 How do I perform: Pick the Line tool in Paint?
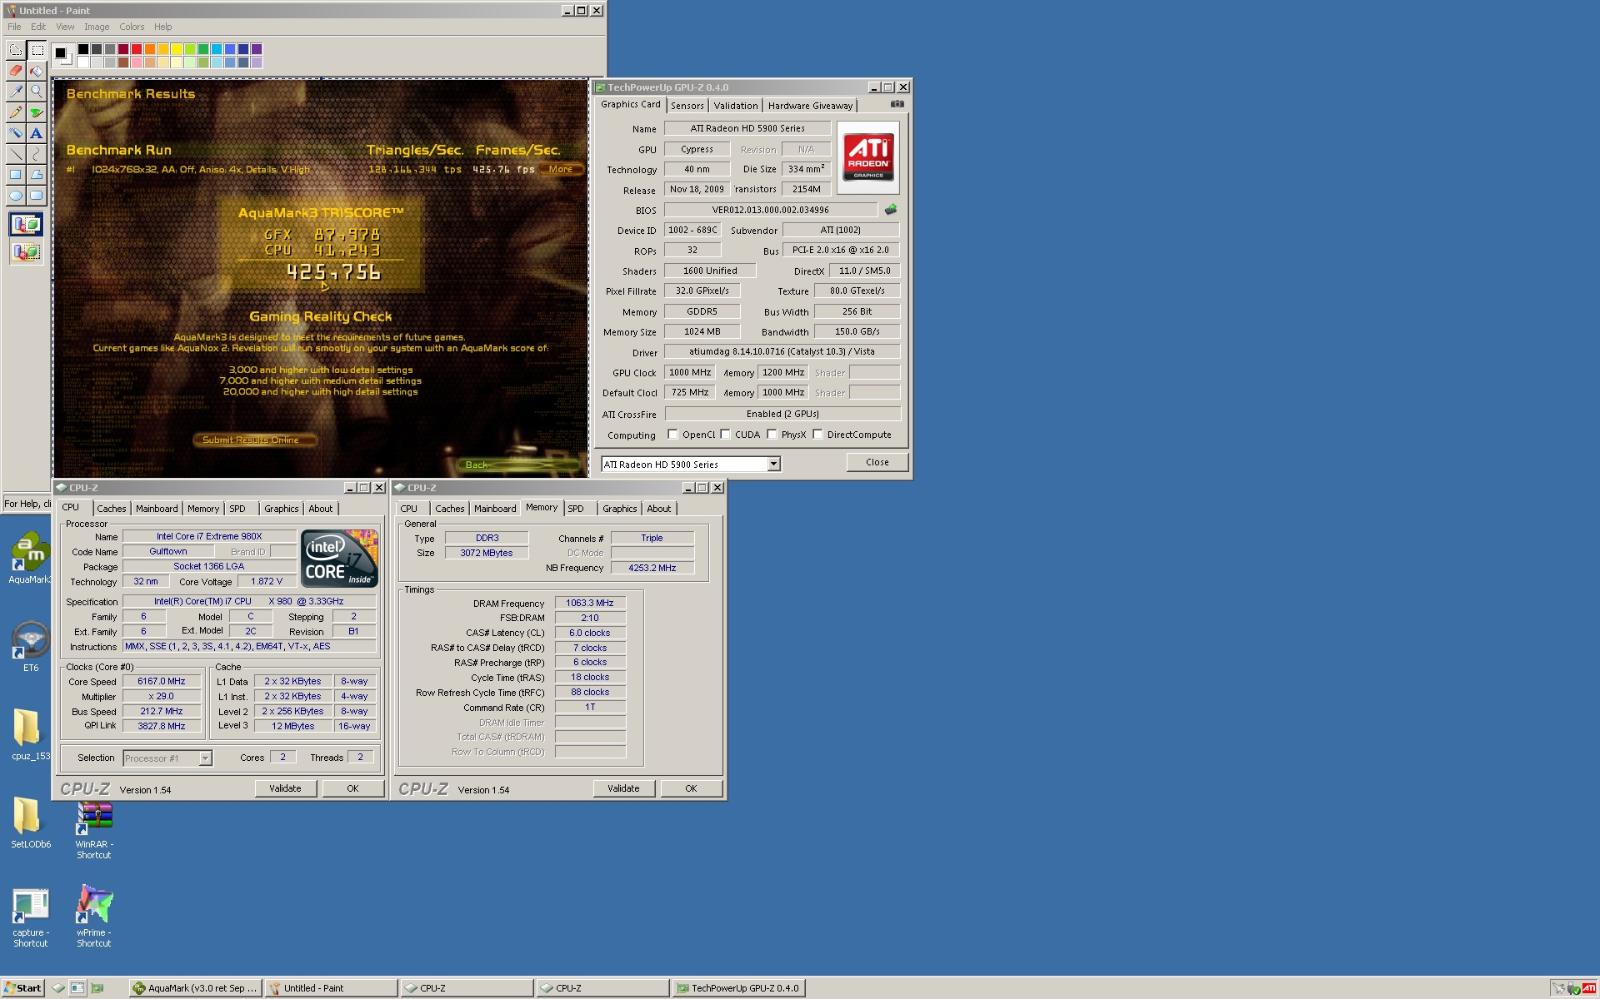coord(16,154)
